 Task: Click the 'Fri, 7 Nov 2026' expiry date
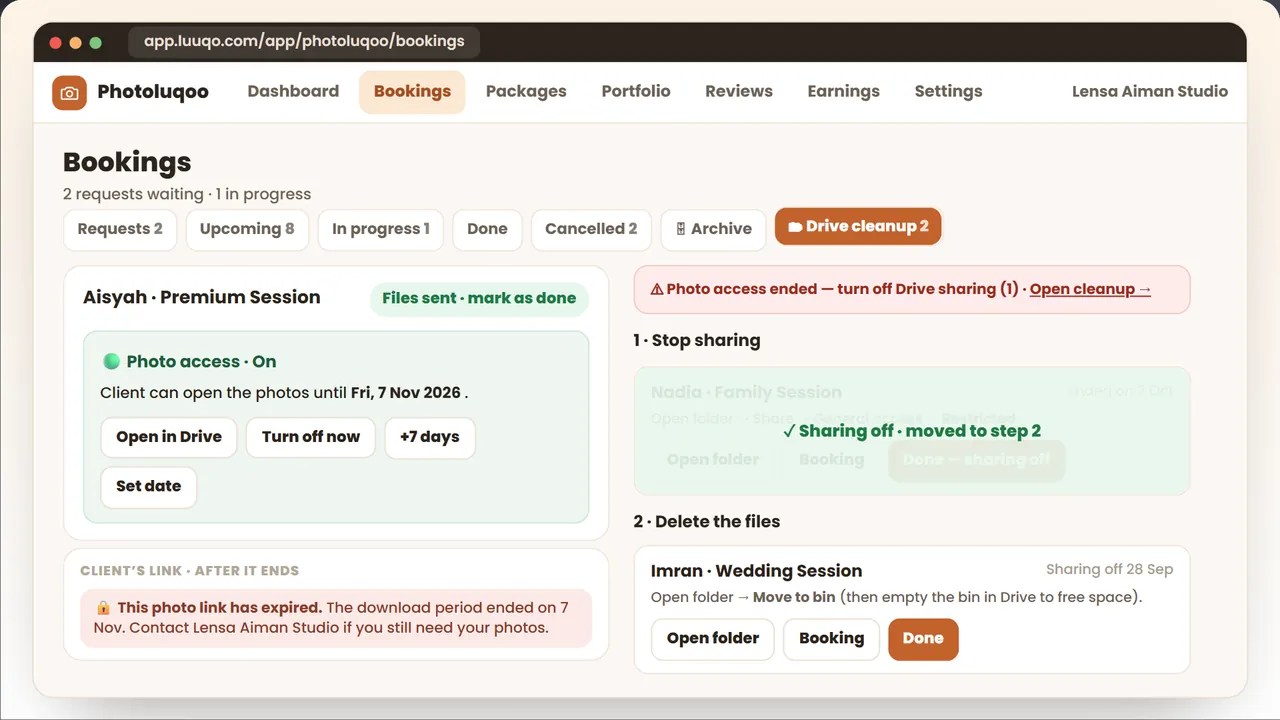[406, 393]
